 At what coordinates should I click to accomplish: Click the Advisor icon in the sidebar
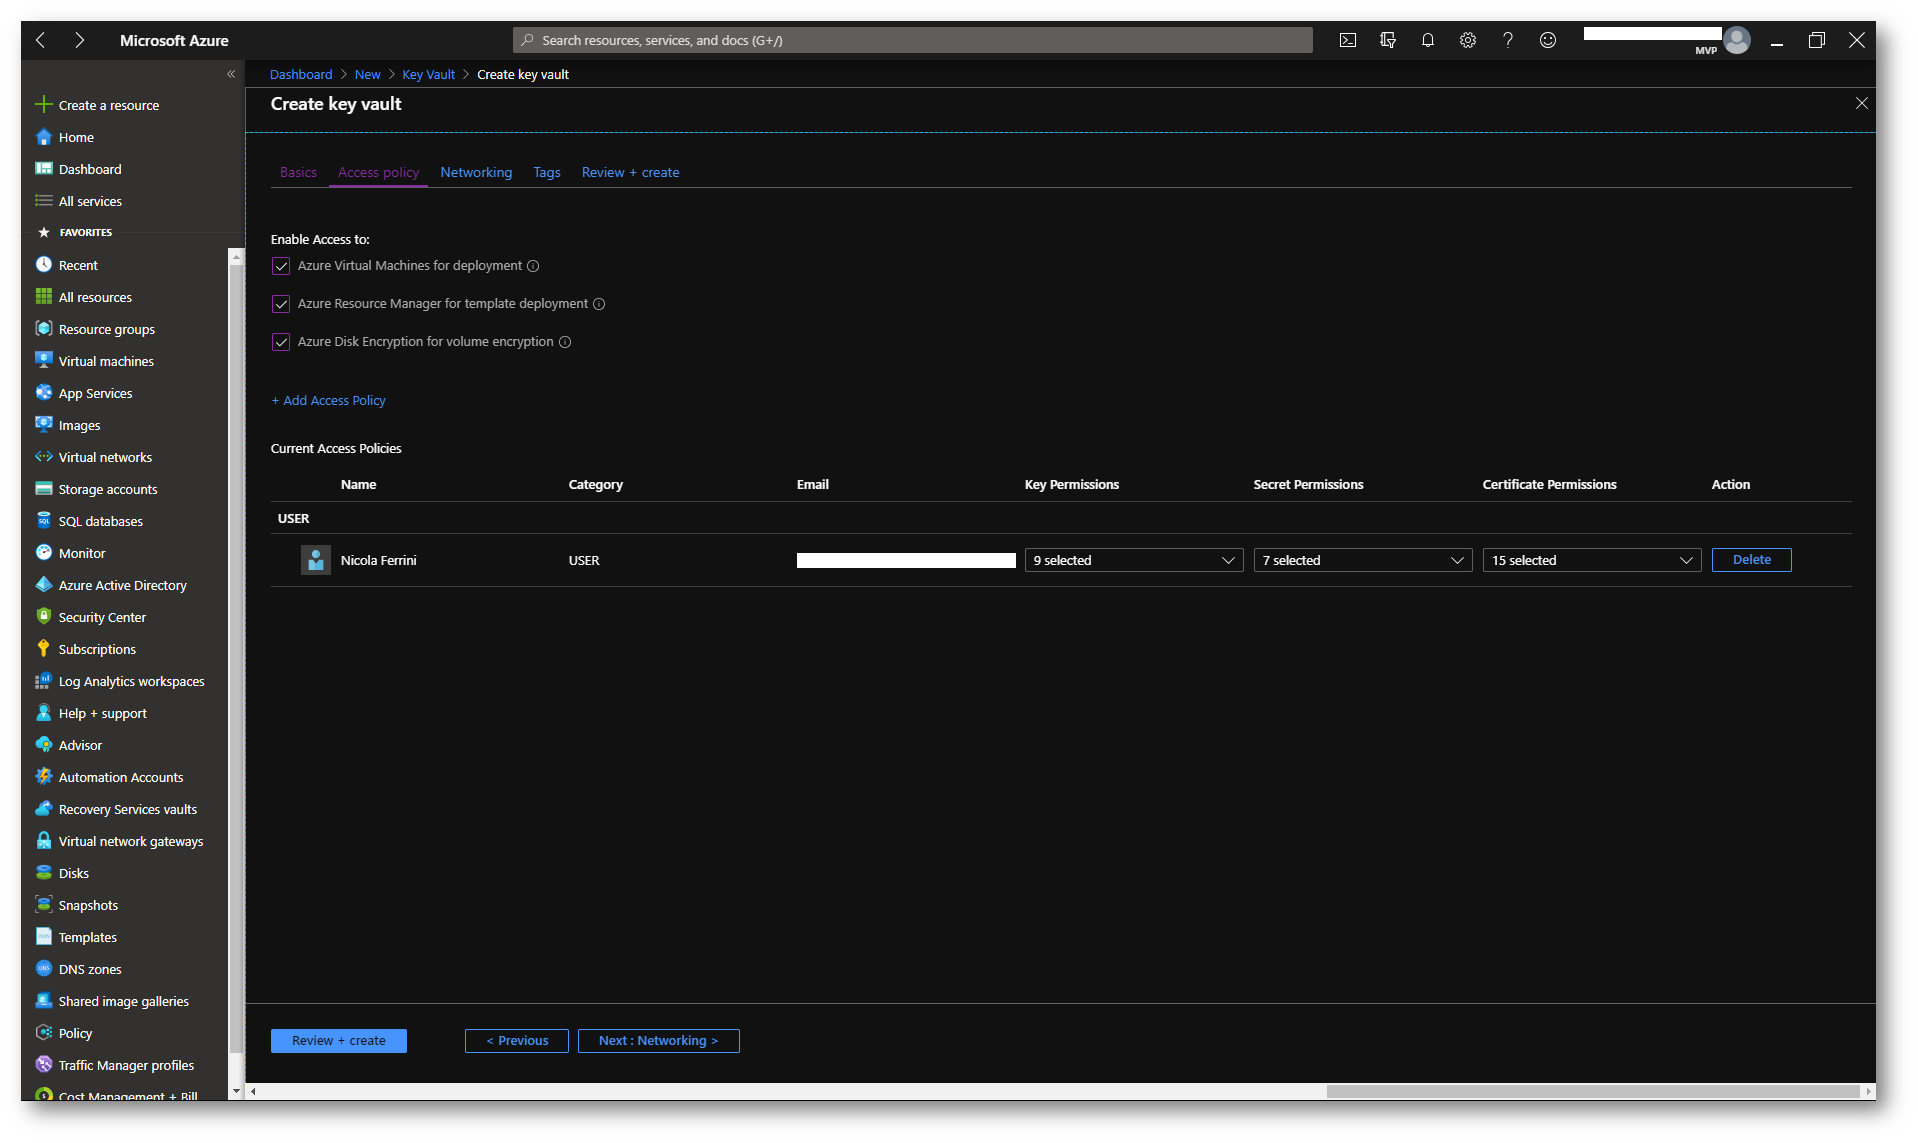[x=44, y=745]
